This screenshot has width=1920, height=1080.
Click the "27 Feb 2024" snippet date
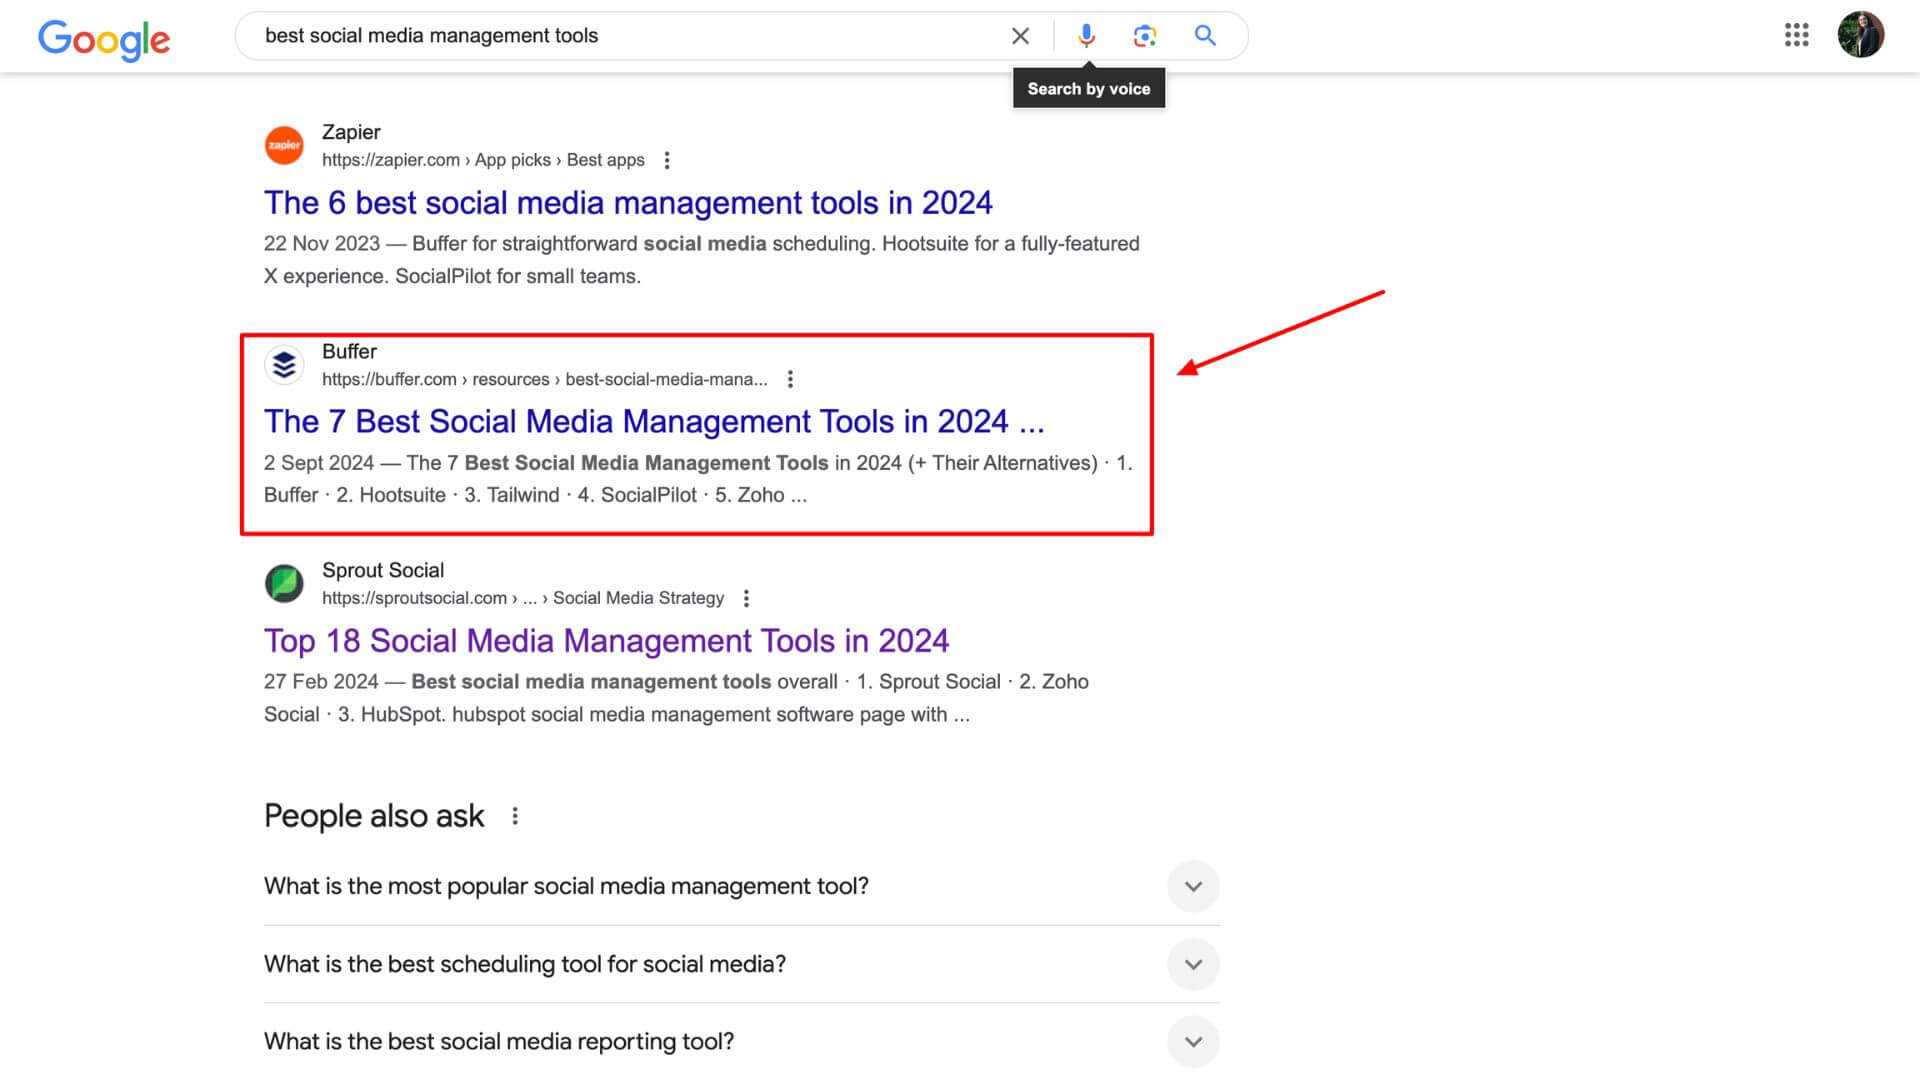point(321,682)
